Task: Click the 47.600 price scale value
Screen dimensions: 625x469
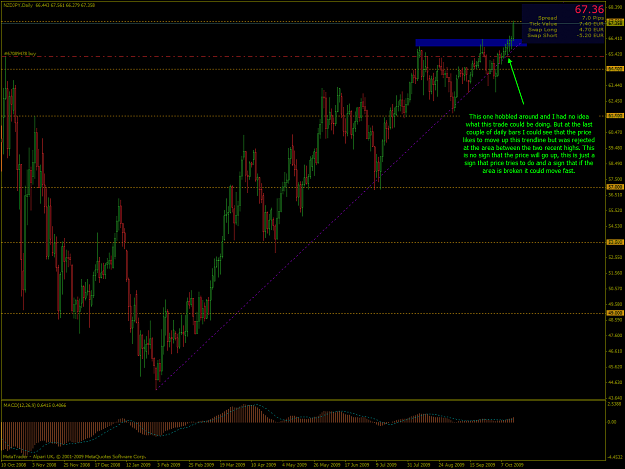Action: [x=615, y=336]
